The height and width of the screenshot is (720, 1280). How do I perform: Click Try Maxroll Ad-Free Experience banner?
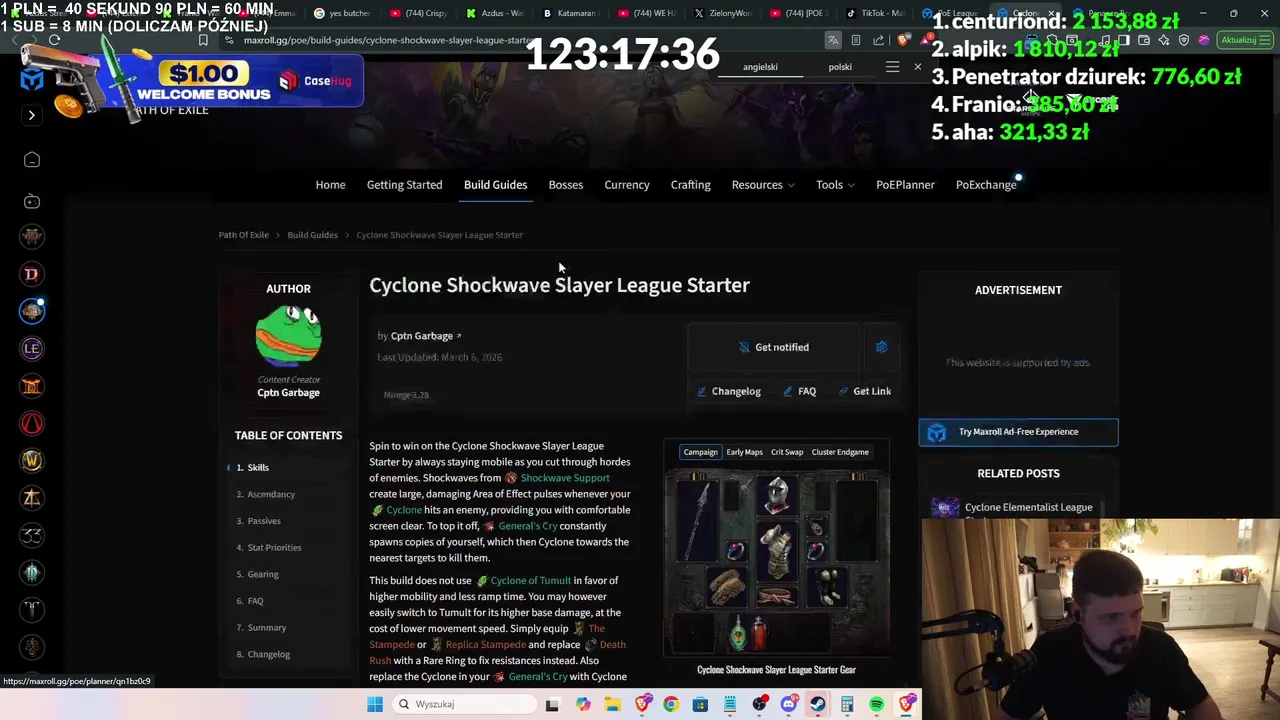[1018, 432]
